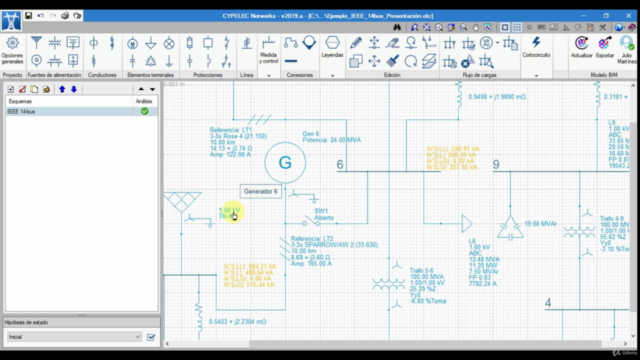Toggle square frame view mode

(505, 27)
